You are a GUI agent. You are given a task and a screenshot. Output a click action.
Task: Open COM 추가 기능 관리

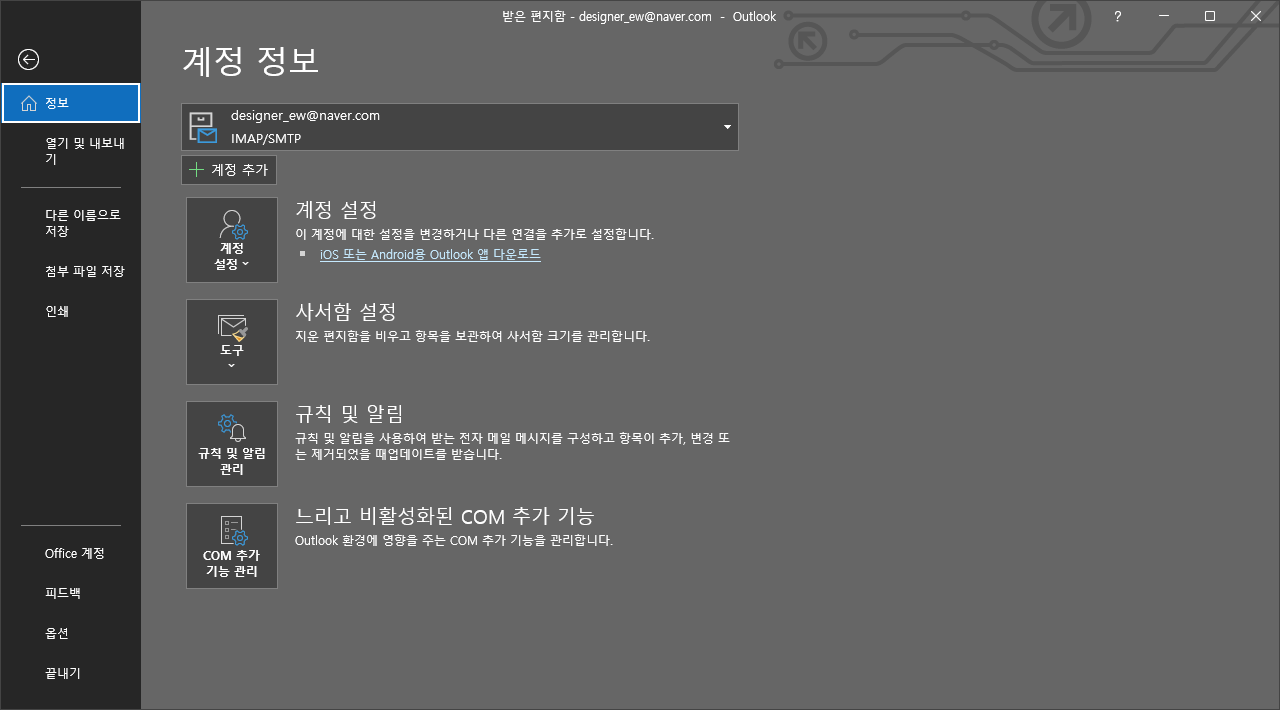[232, 546]
